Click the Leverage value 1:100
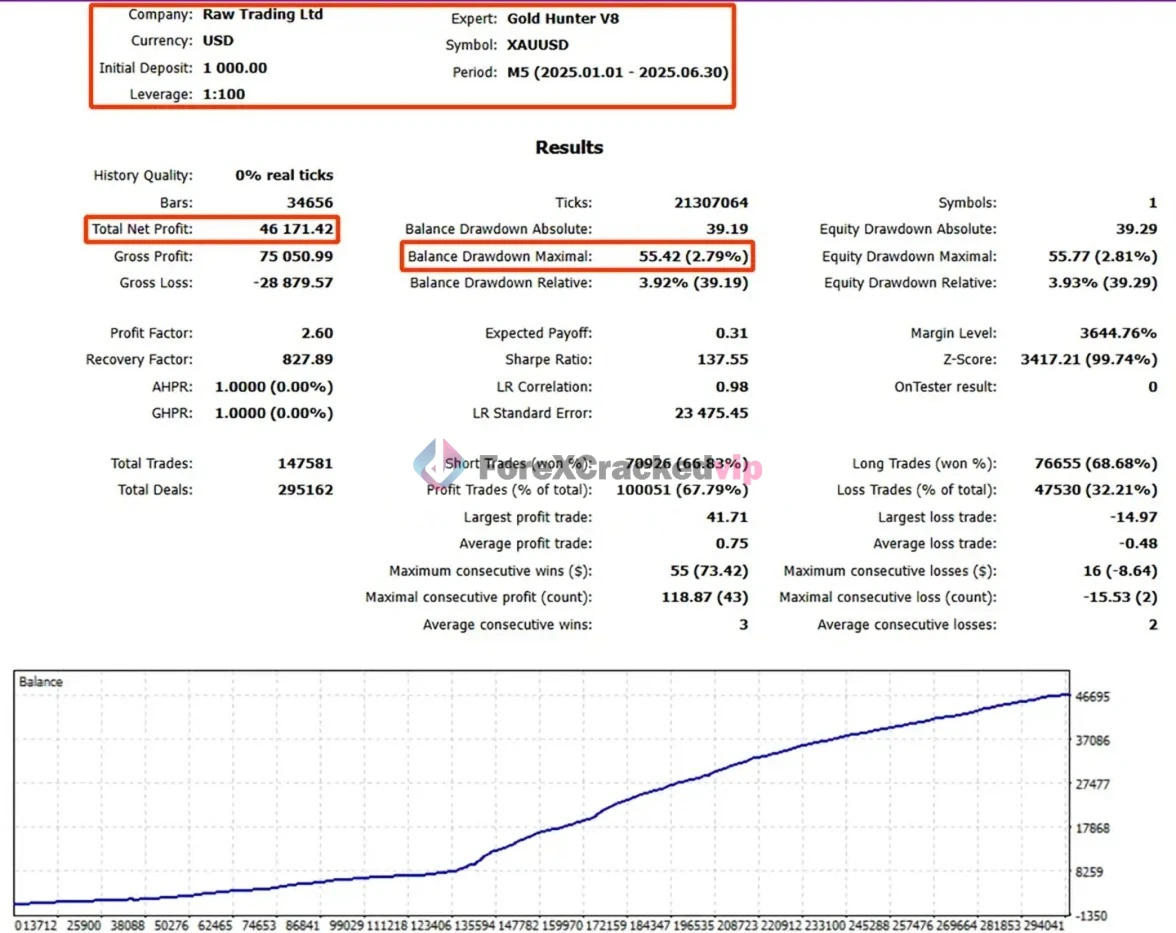The image size is (1176, 933). [x=224, y=94]
